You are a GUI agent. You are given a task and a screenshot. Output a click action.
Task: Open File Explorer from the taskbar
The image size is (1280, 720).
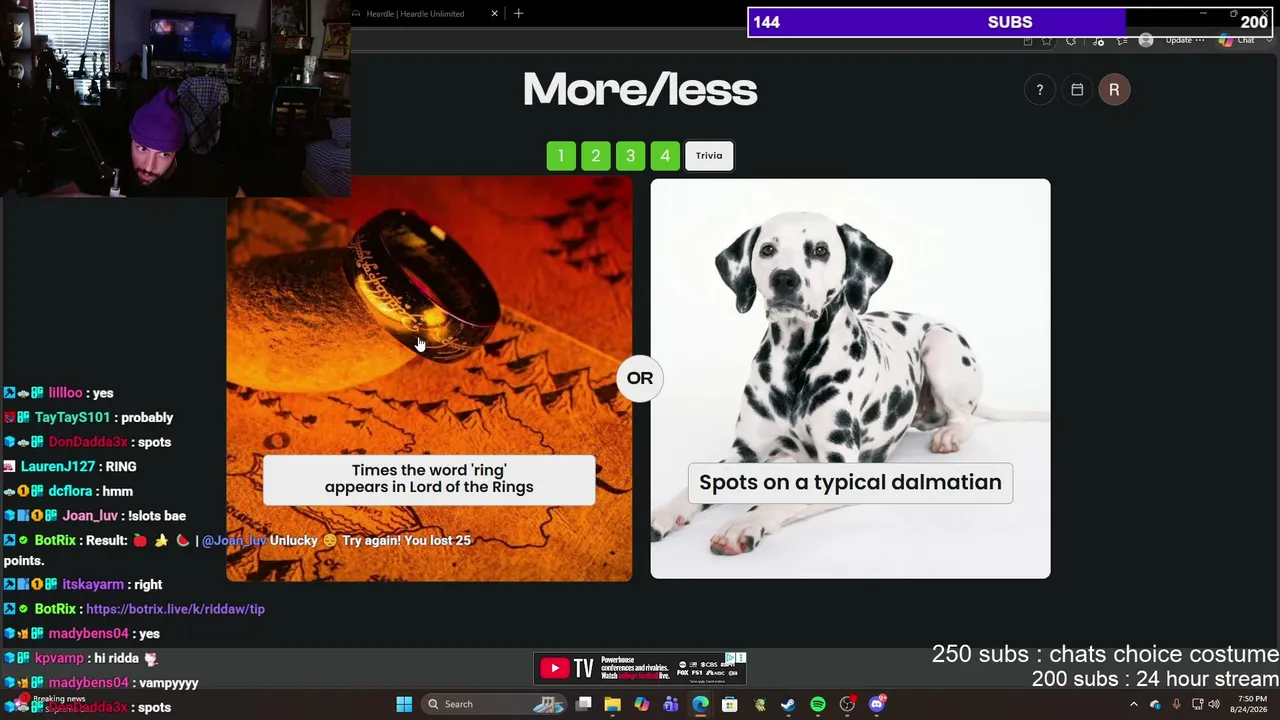(613, 704)
